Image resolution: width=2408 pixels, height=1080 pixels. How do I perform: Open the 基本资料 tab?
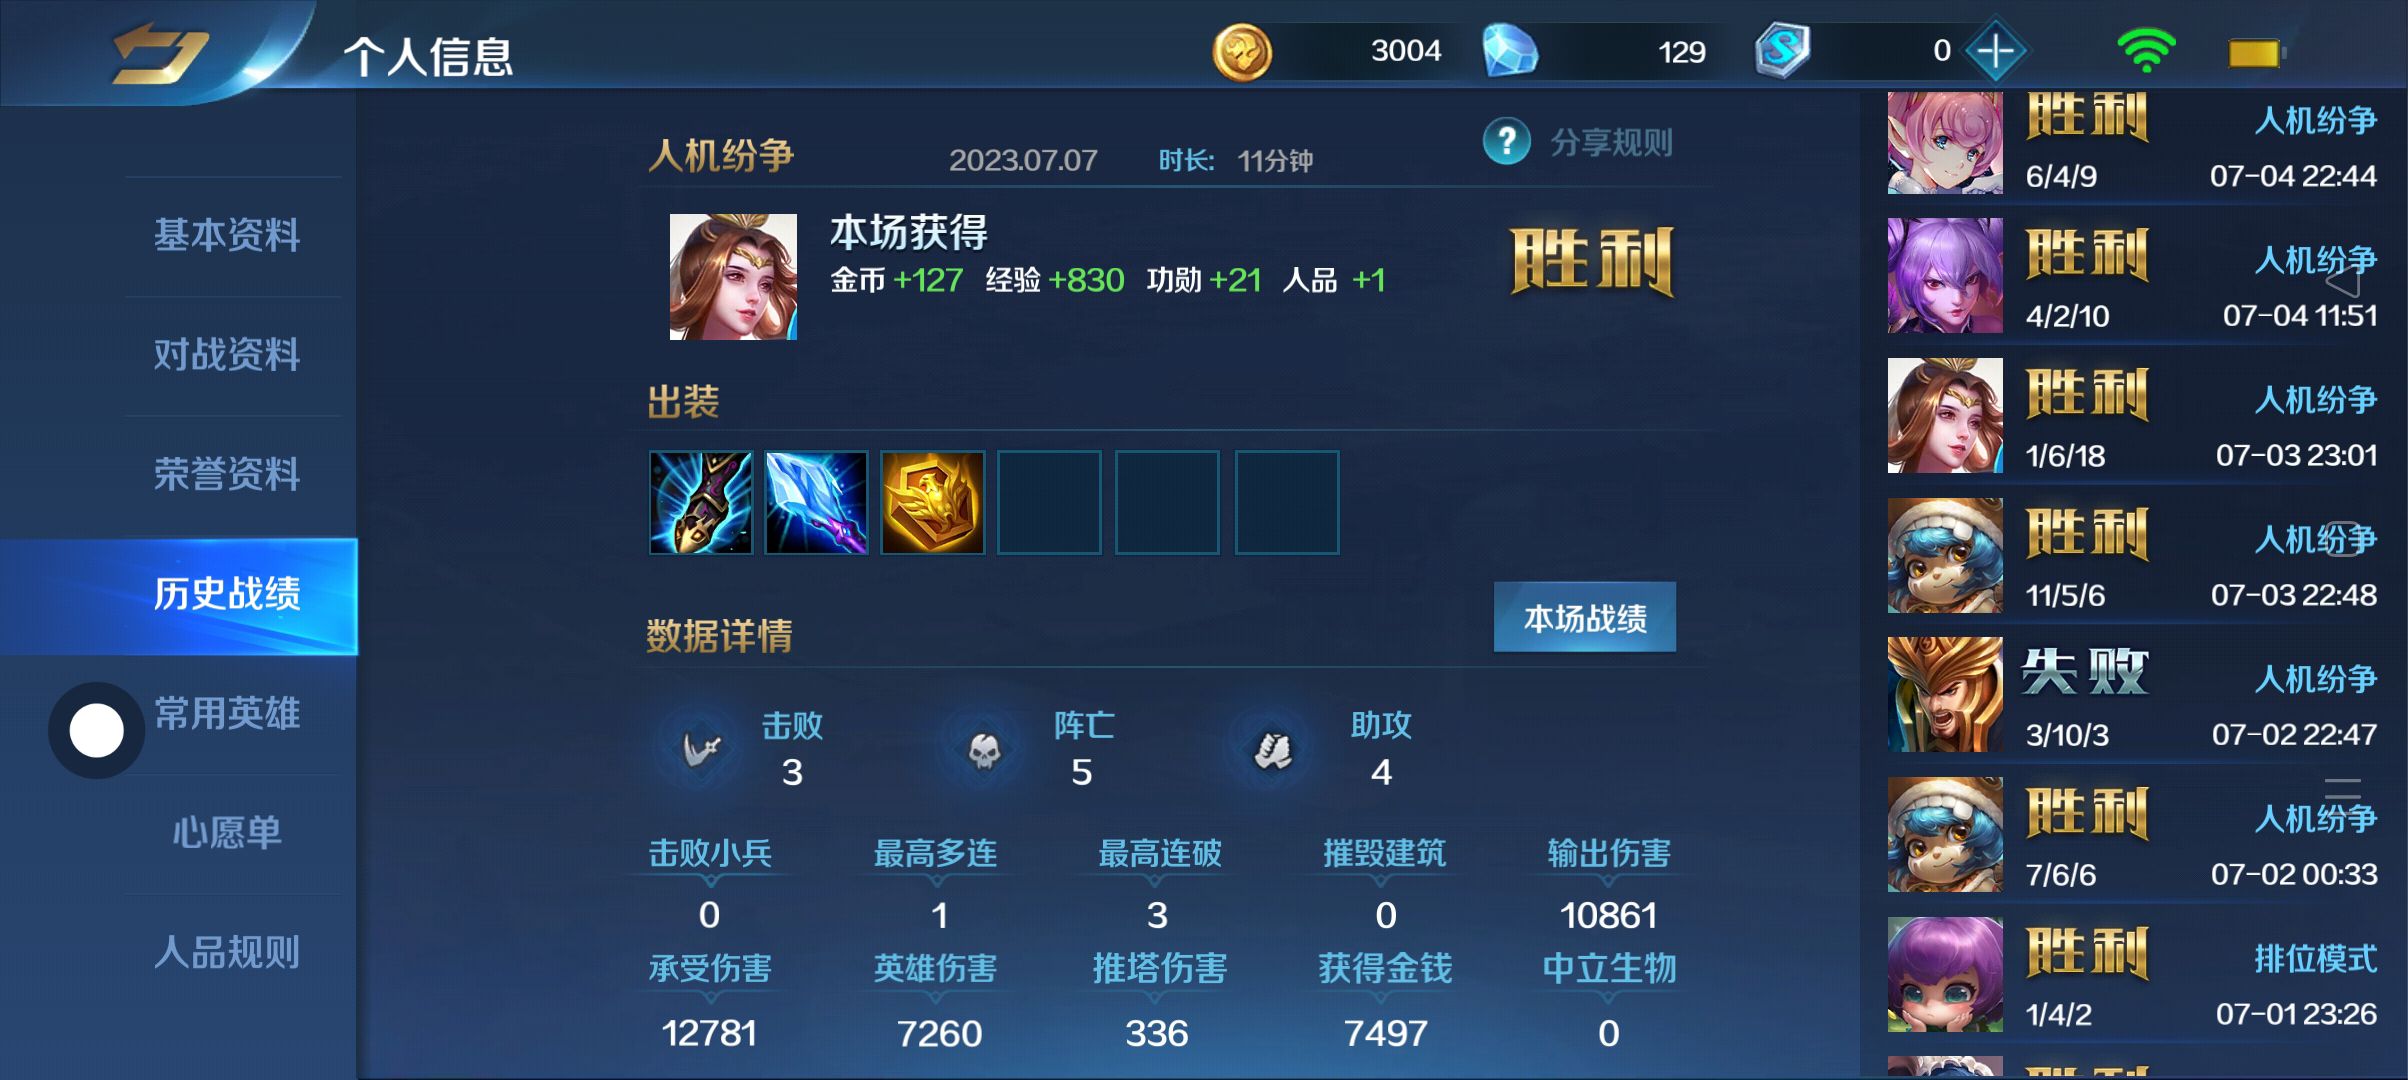click(227, 236)
